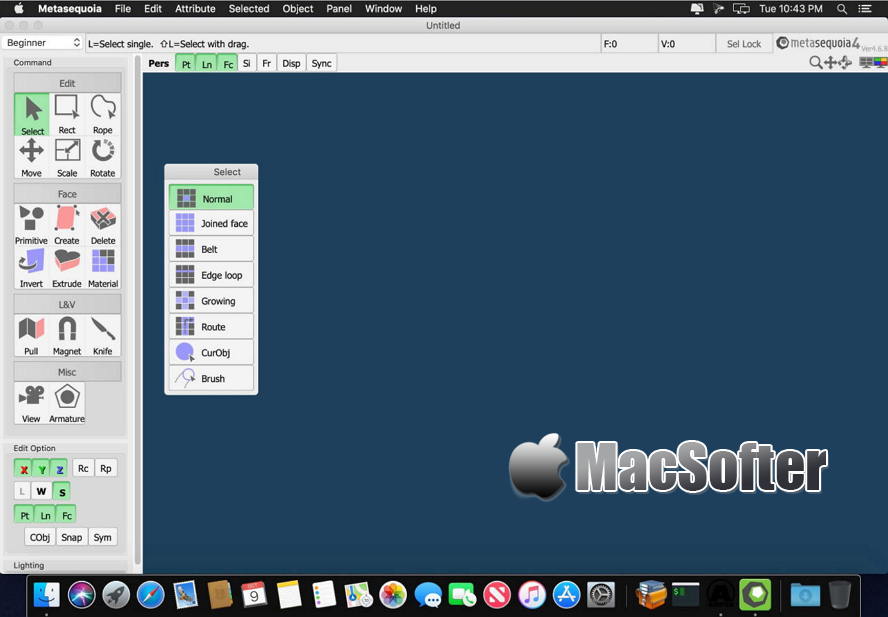Open the Panel menu

pos(339,8)
